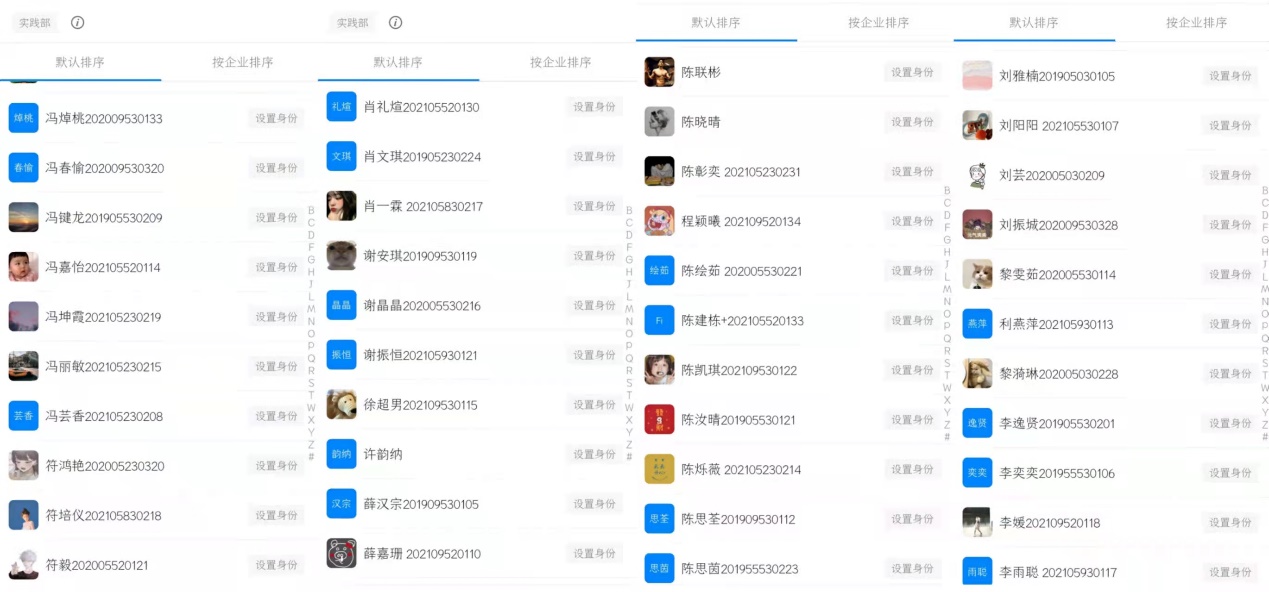This screenshot has width=1269, height=592.
Task: Open 肖一霖's profile picture
Action: click(341, 206)
